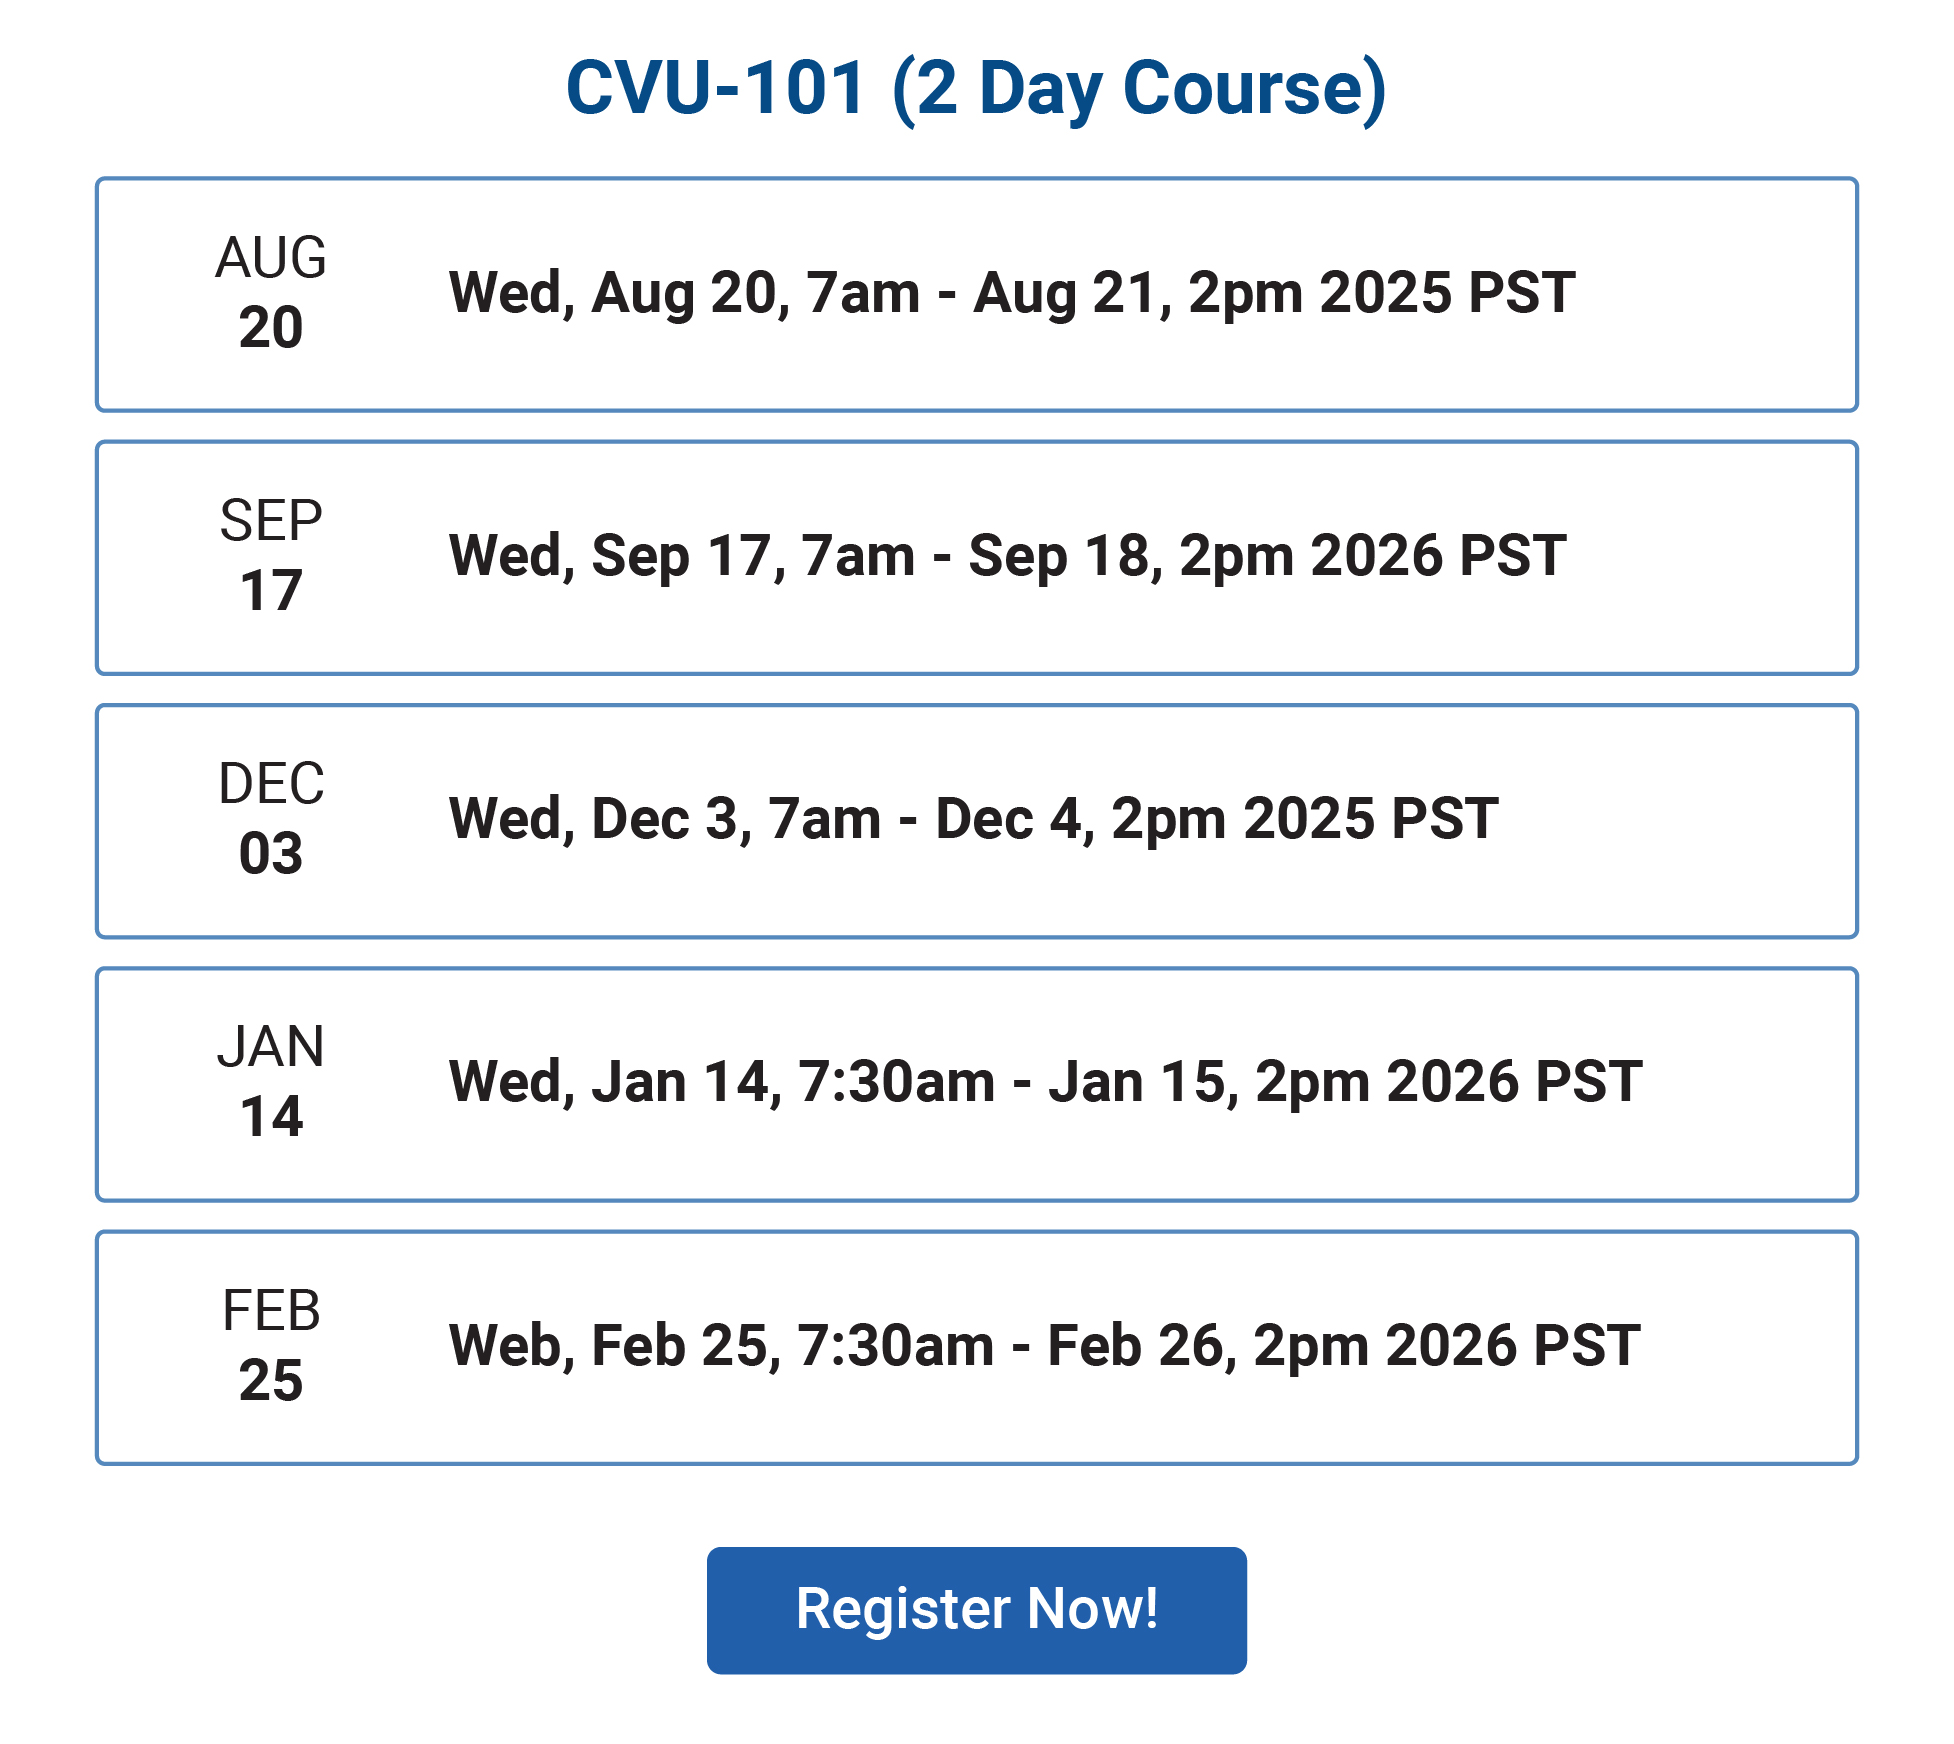Click the FEB 25 date badge
This screenshot has width=1954, height=1744.
click(x=271, y=1345)
